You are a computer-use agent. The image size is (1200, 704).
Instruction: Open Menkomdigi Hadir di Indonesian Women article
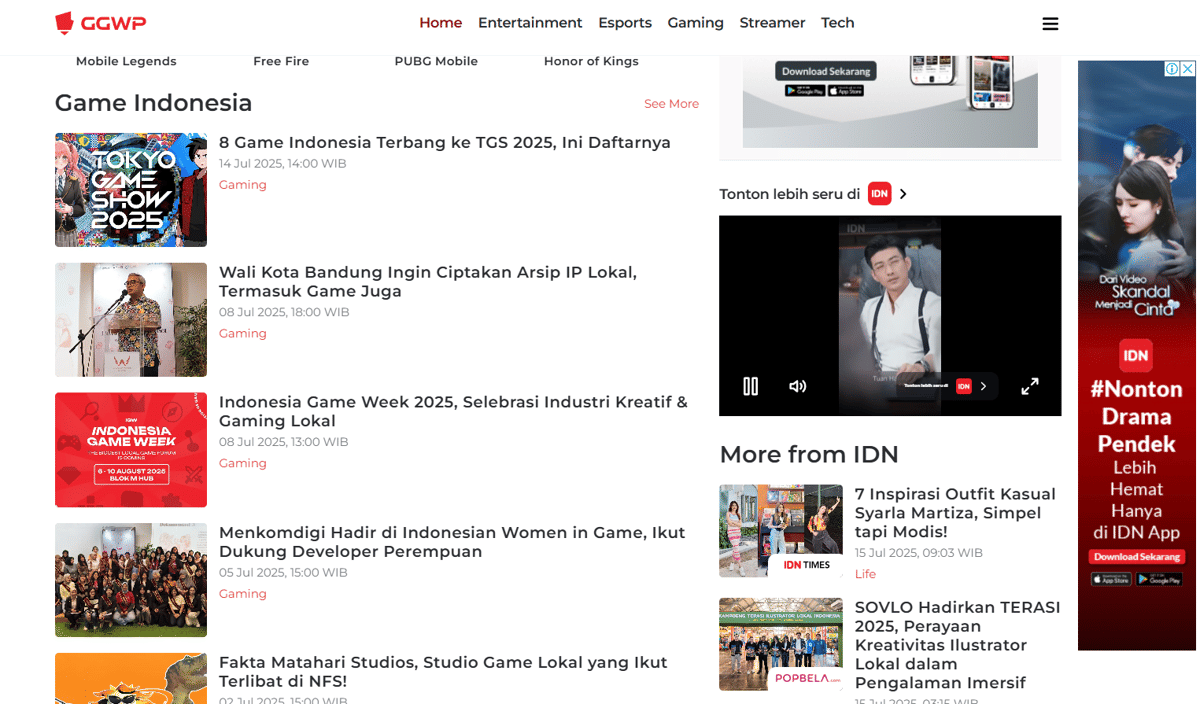[x=452, y=542]
